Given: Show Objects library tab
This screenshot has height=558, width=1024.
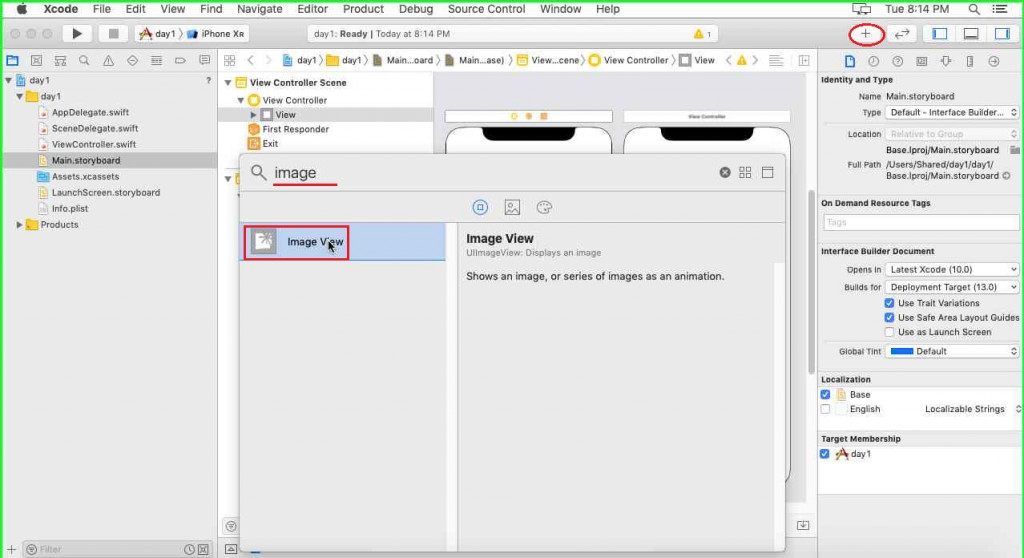Looking at the screenshot, I should tap(480, 207).
